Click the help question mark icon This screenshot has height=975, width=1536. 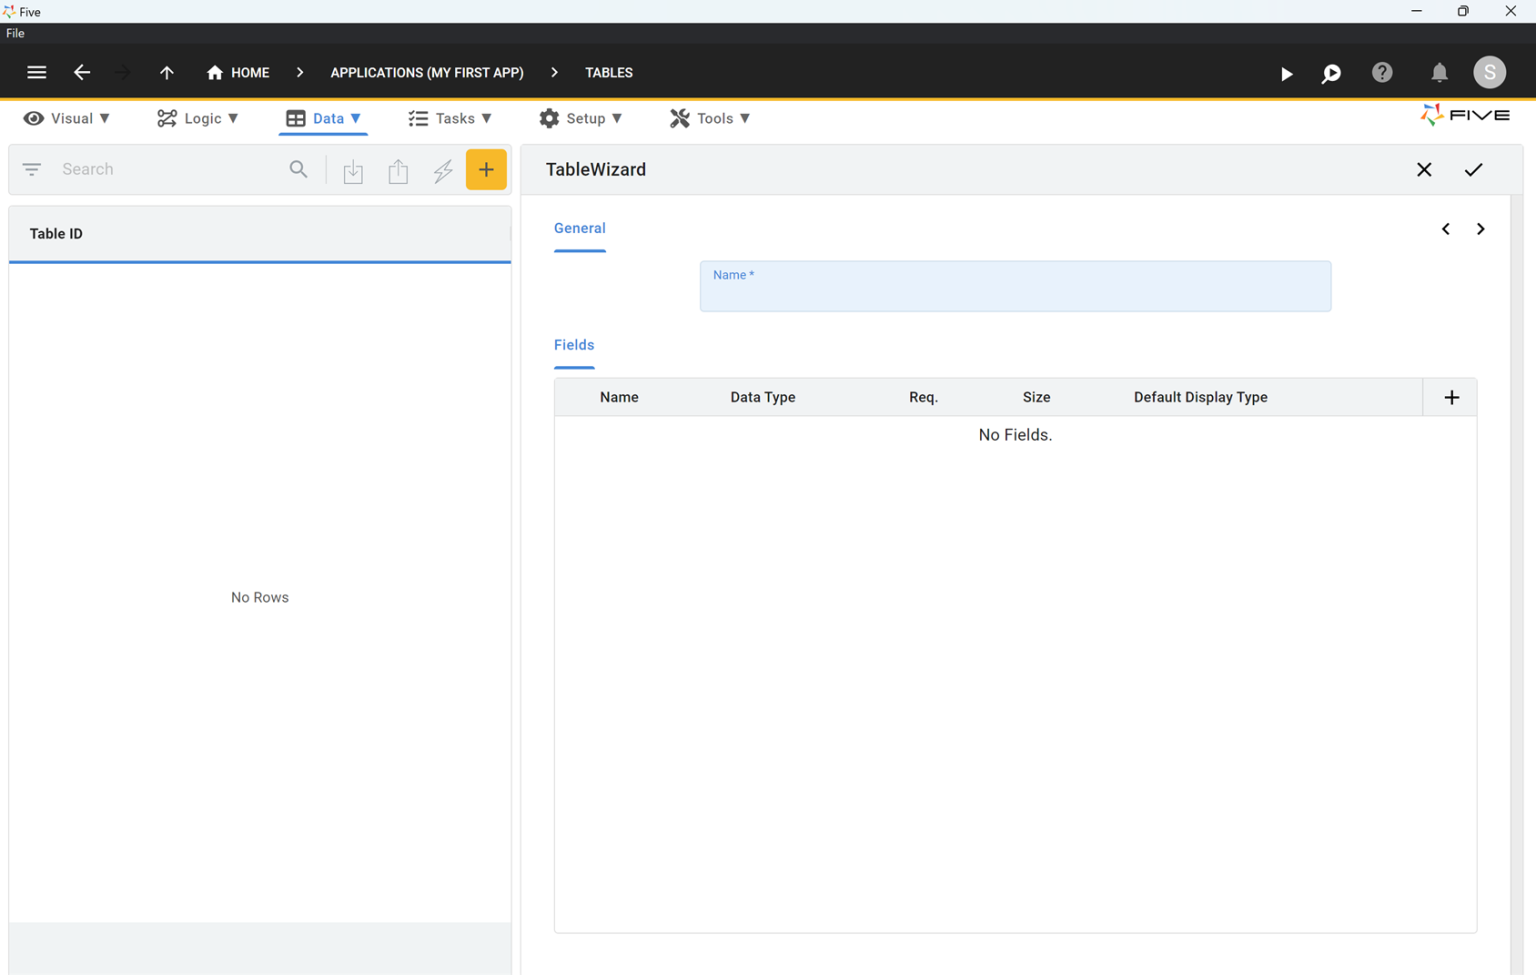(x=1383, y=73)
